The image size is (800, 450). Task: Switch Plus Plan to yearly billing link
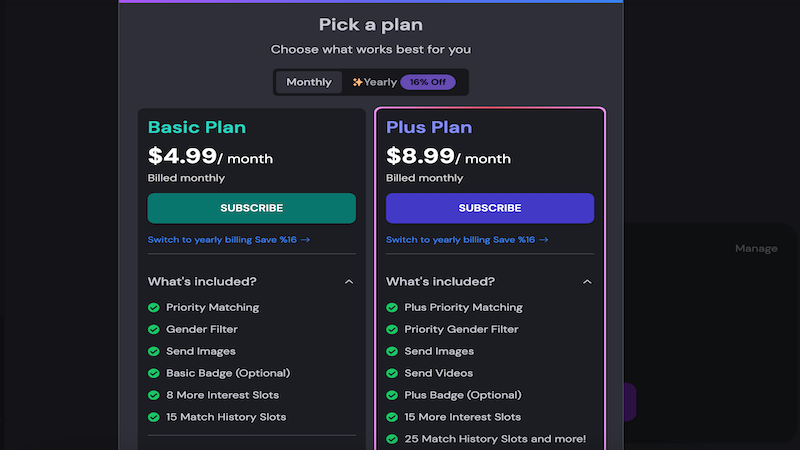(467, 240)
